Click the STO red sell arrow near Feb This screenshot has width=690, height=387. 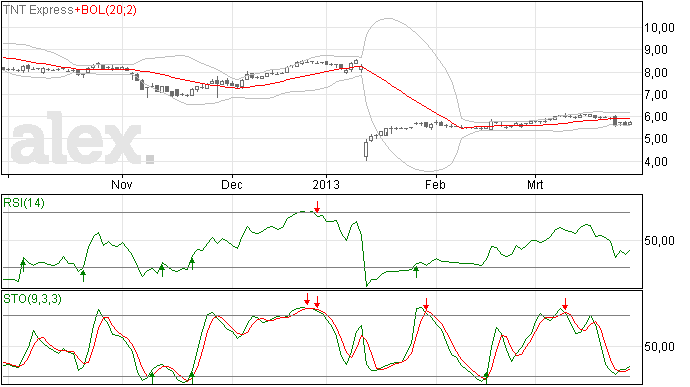(426, 304)
